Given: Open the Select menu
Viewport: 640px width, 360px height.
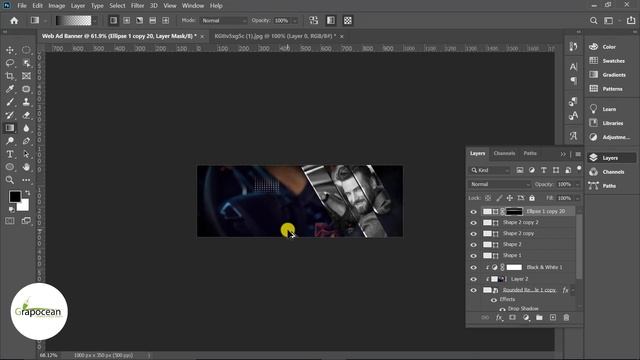Looking at the screenshot, I should (117, 6).
